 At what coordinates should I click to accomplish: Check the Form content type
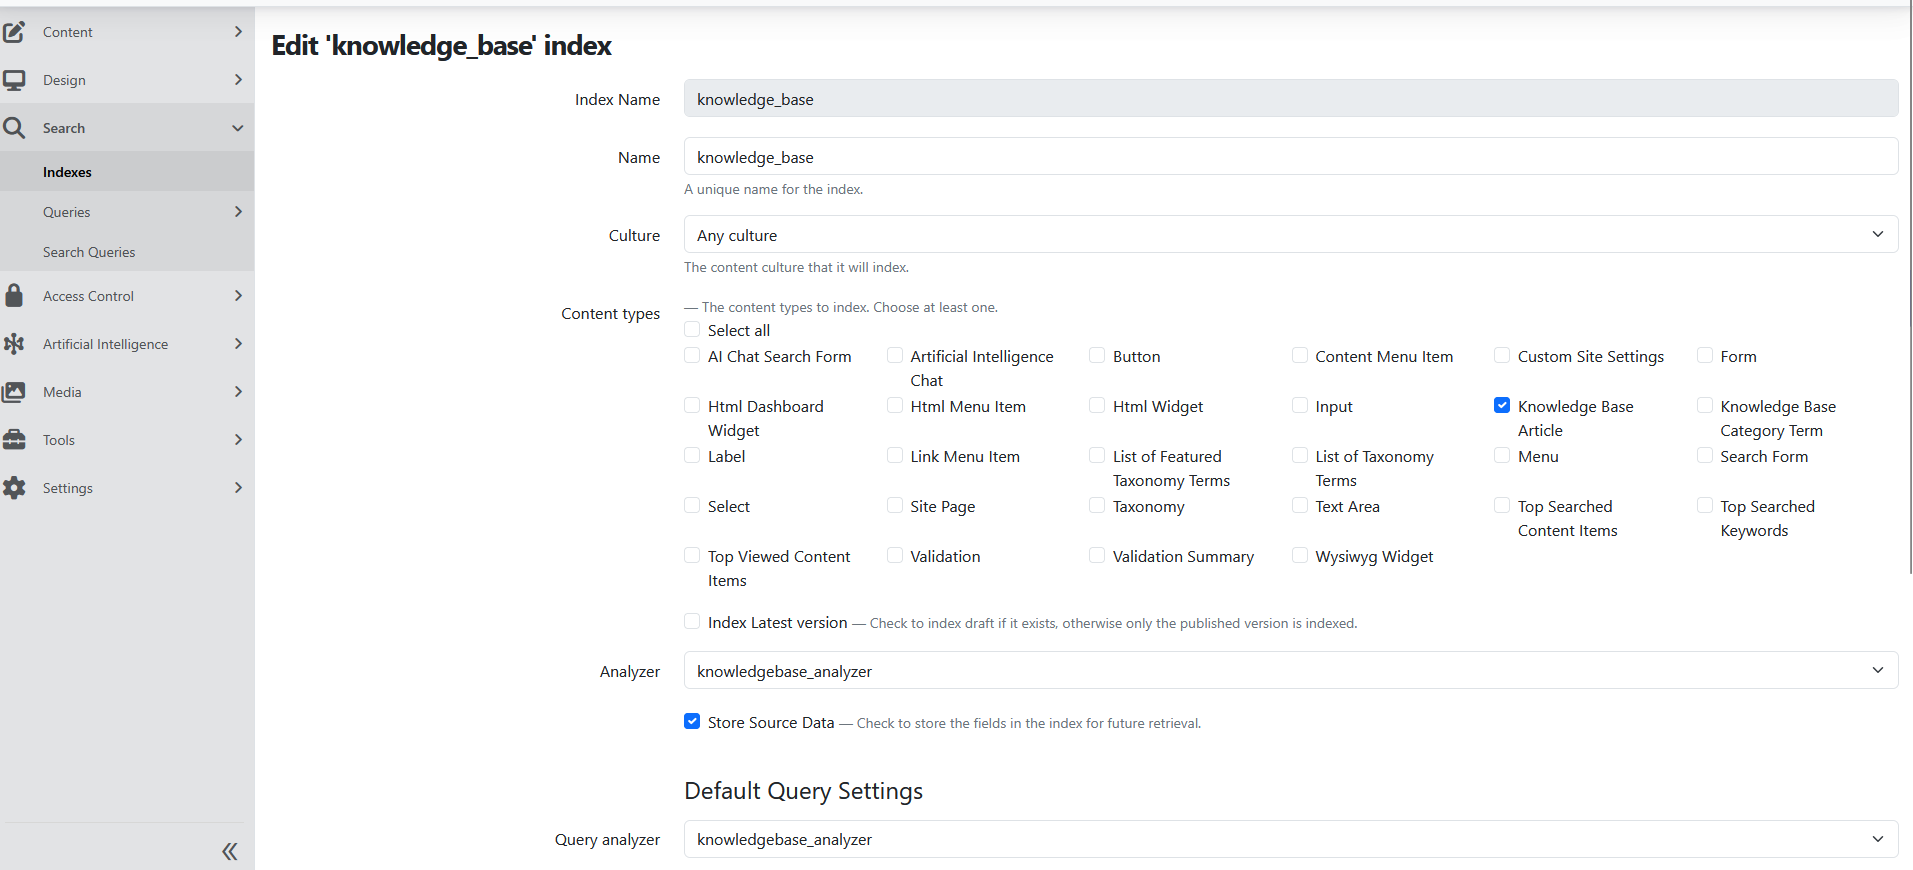(x=1705, y=355)
